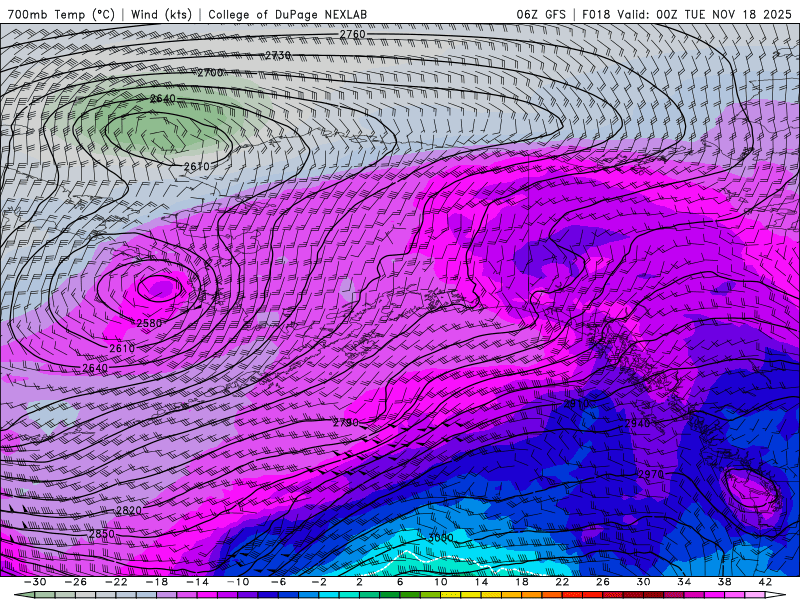The height and width of the screenshot is (600, 800).
Task: Click the 18 colorbar tick label
Action: click(x=522, y=582)
